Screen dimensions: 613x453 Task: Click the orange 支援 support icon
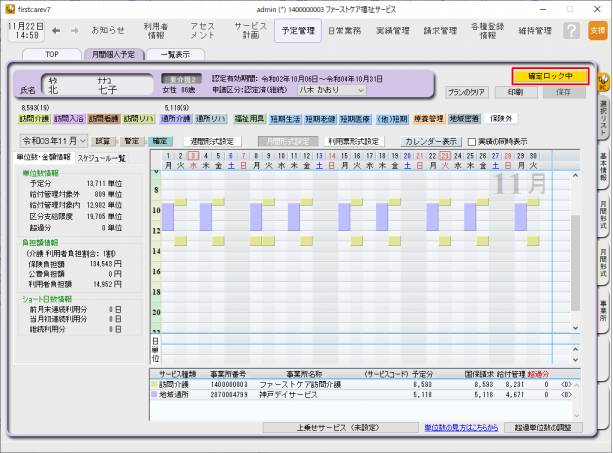click(597, 31)
